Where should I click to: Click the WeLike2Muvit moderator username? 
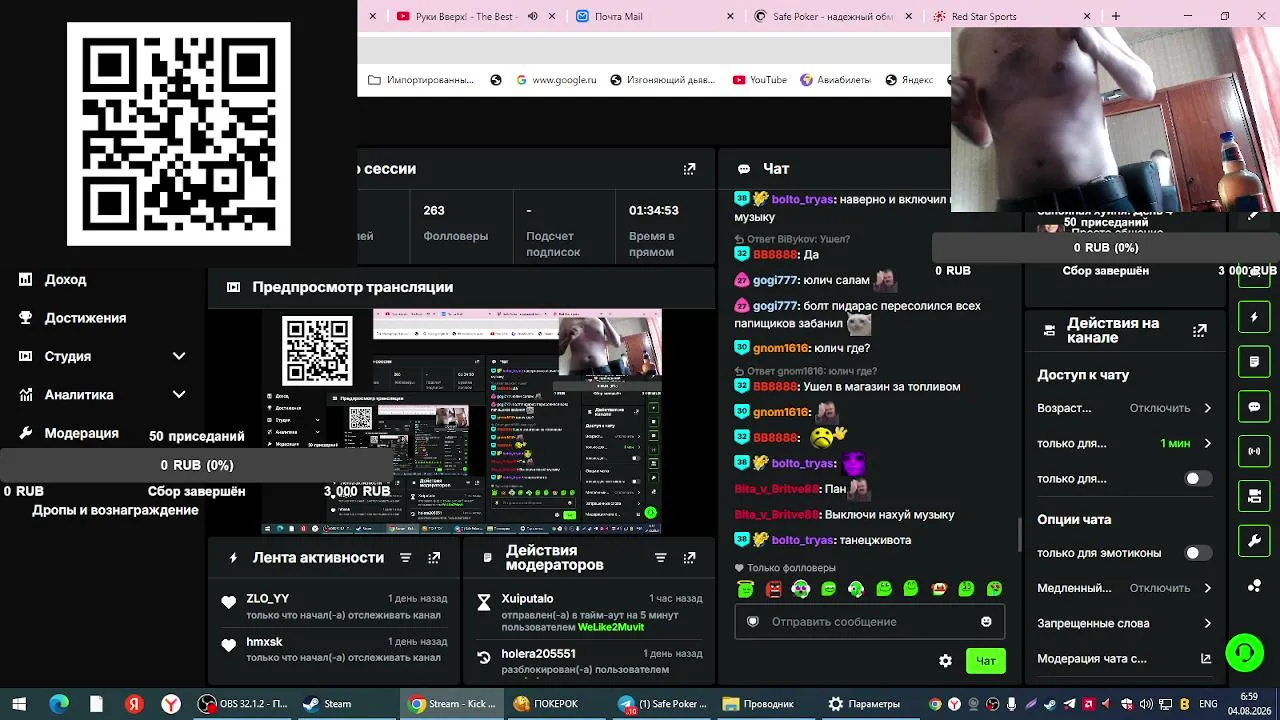coord(611,628)
